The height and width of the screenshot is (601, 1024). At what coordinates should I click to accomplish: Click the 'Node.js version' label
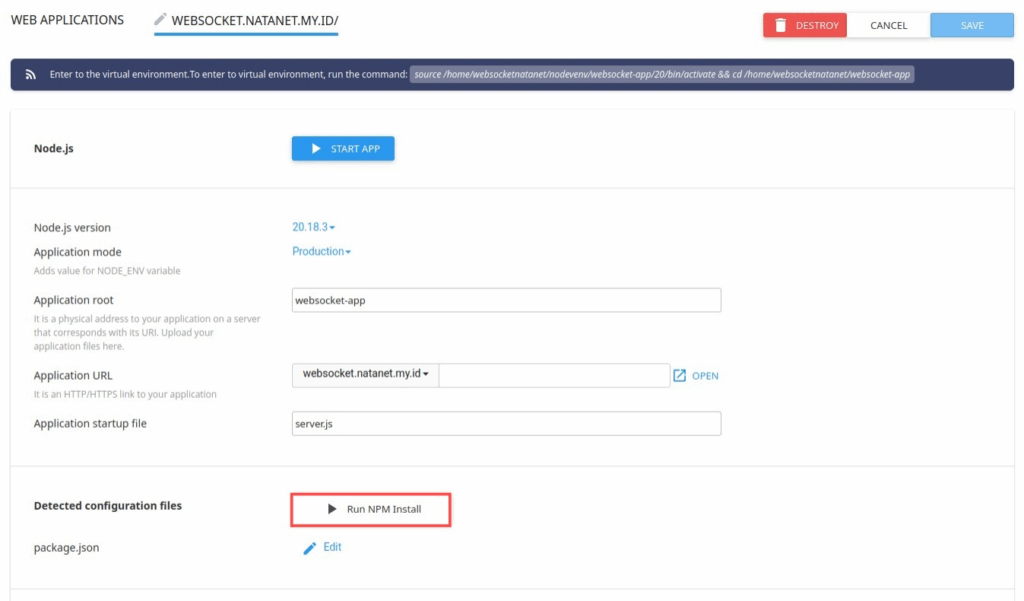tap(72, 227)
